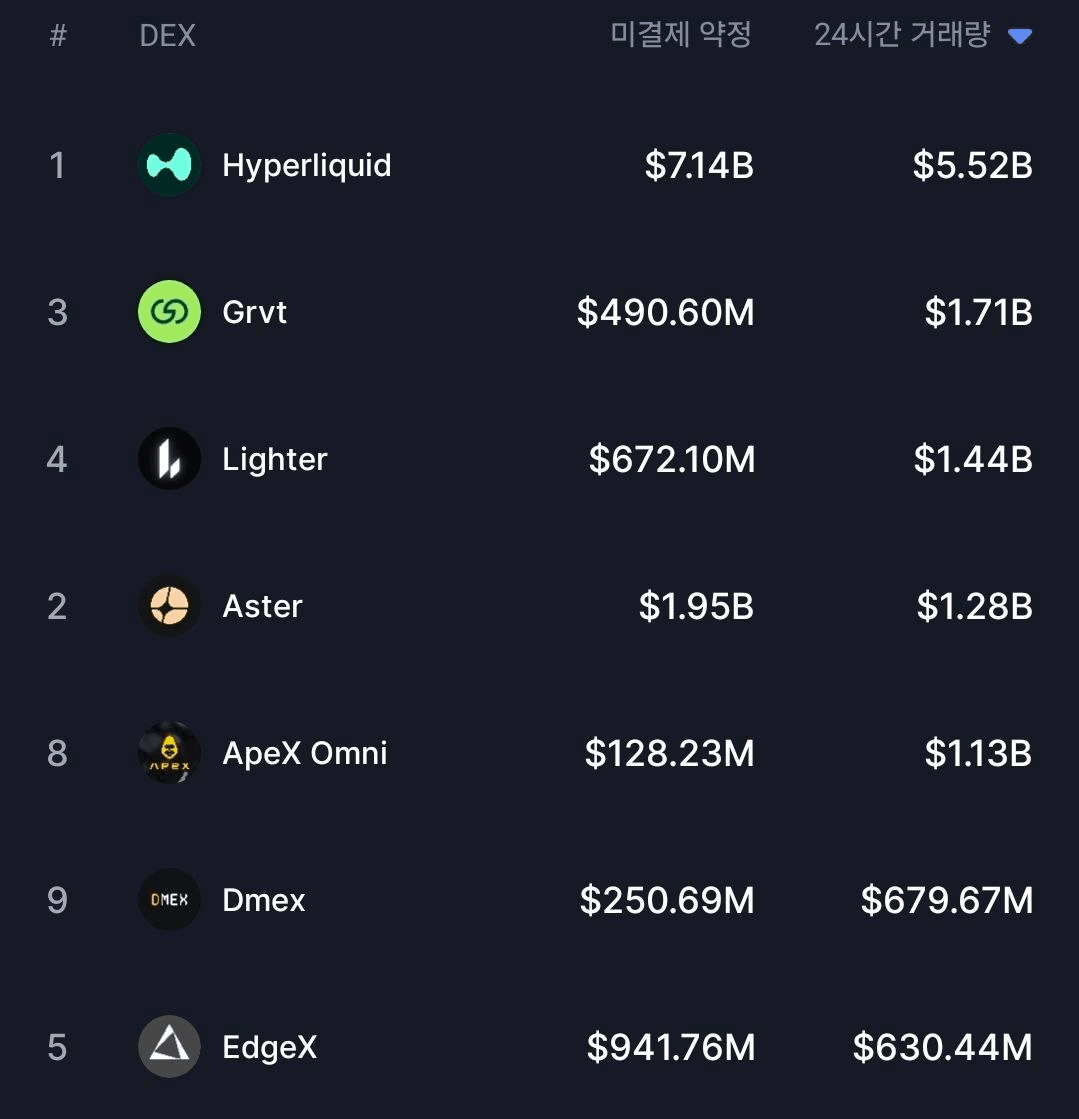Toggle sort arrow beside 24시간 거래량
This screenshot has height=1119, width=1079.
click(x=1019, y=37)
